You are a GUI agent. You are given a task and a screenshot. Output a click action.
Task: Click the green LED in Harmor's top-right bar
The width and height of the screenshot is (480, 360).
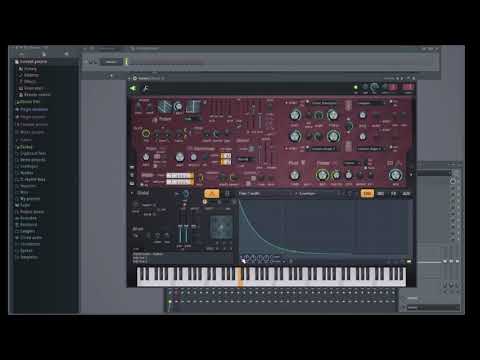[356, 88]
